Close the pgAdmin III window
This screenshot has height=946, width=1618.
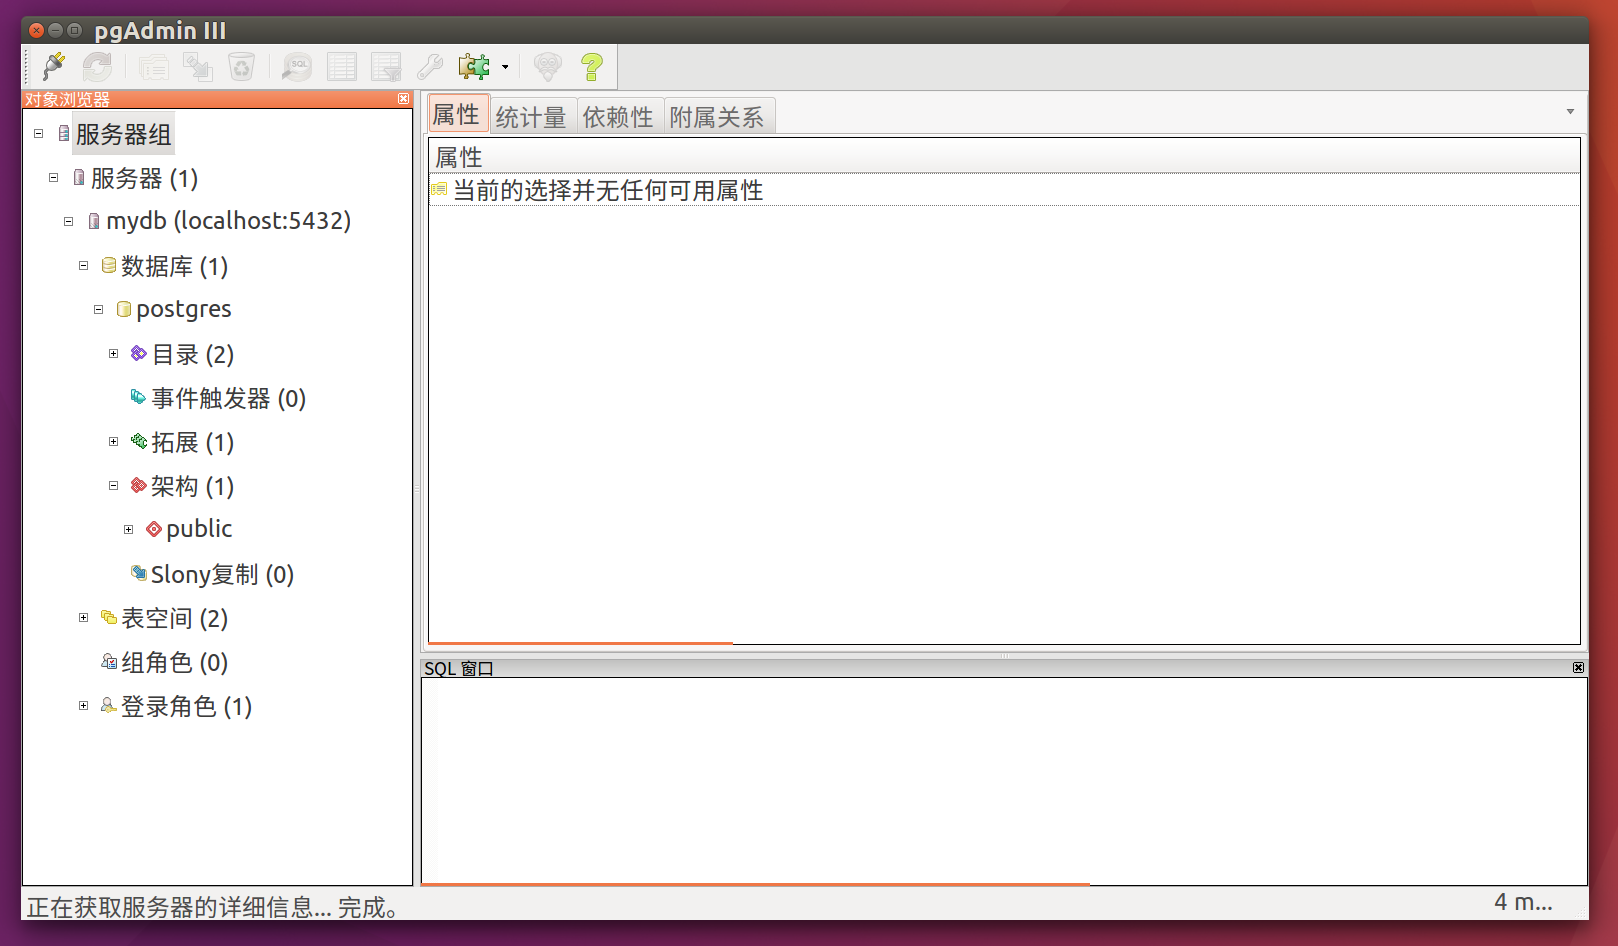[37, 30]
